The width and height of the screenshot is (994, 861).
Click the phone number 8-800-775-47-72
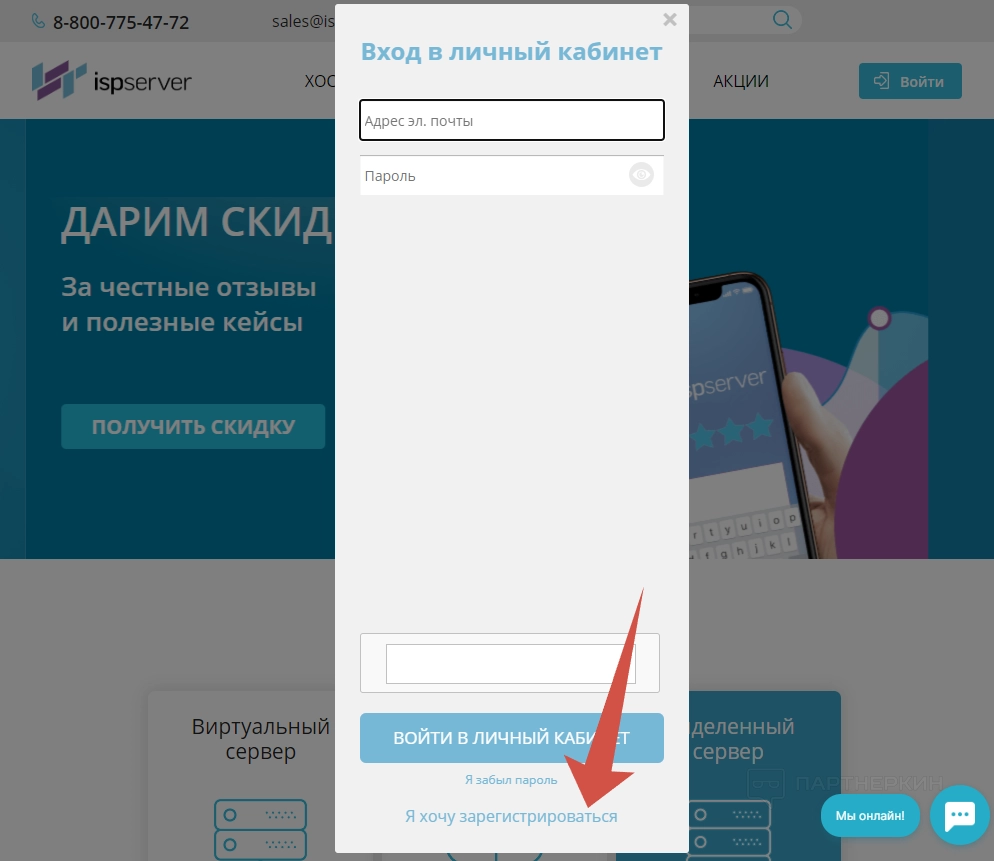coord(121,23)
